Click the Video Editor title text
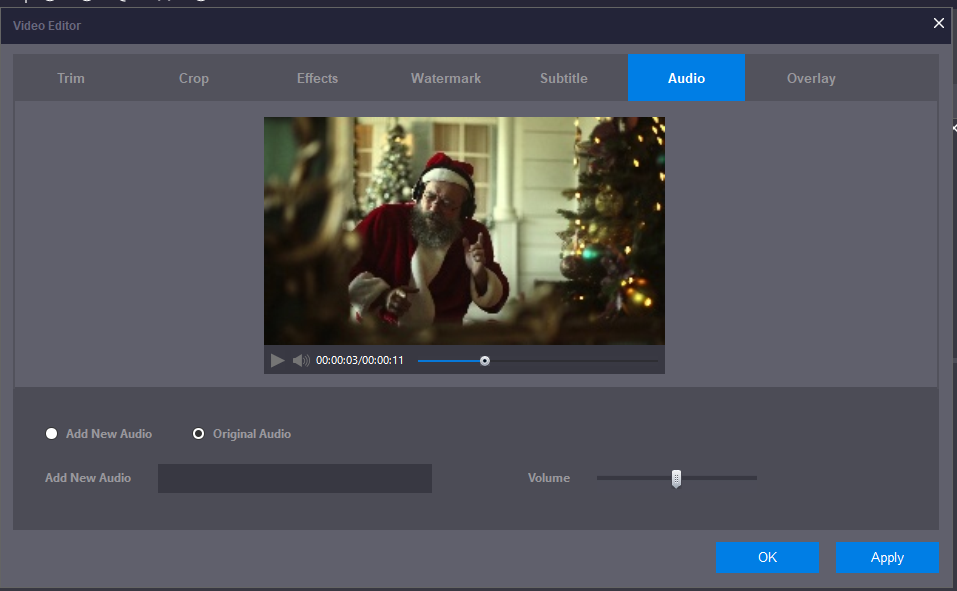957x591 pixels. point(47,26)
